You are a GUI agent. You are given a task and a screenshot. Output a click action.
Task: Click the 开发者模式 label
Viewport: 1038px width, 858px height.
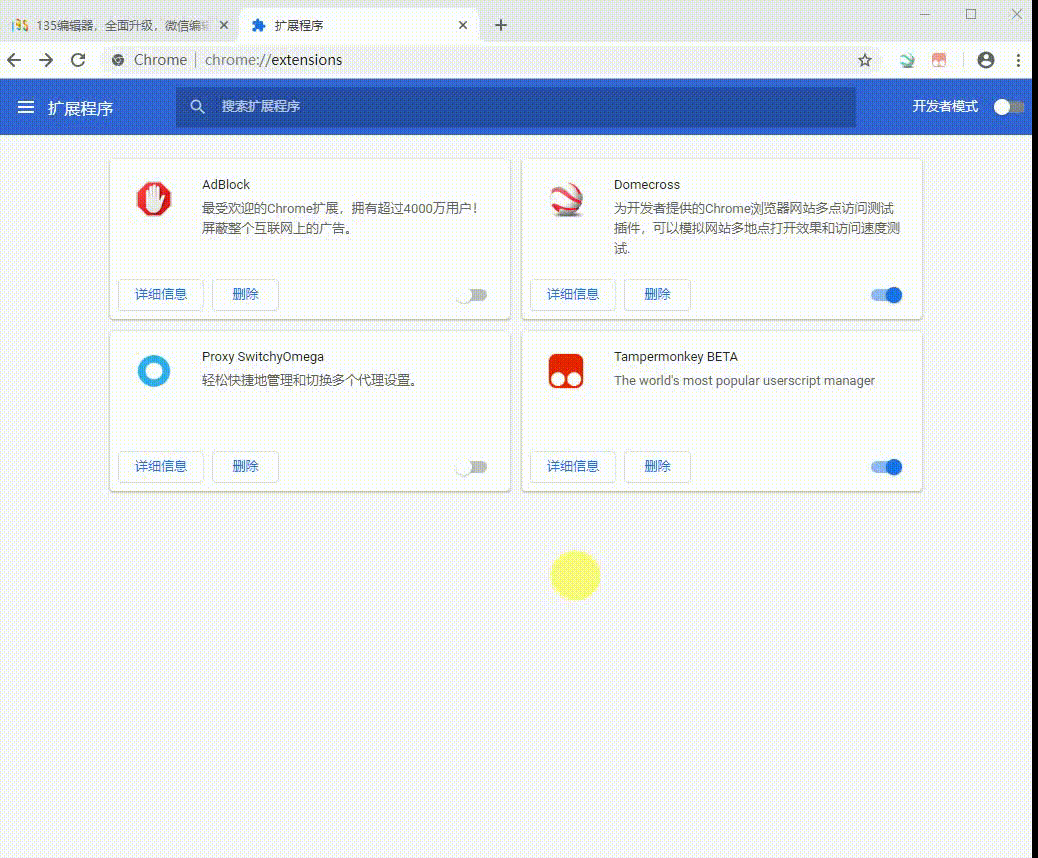945,107
